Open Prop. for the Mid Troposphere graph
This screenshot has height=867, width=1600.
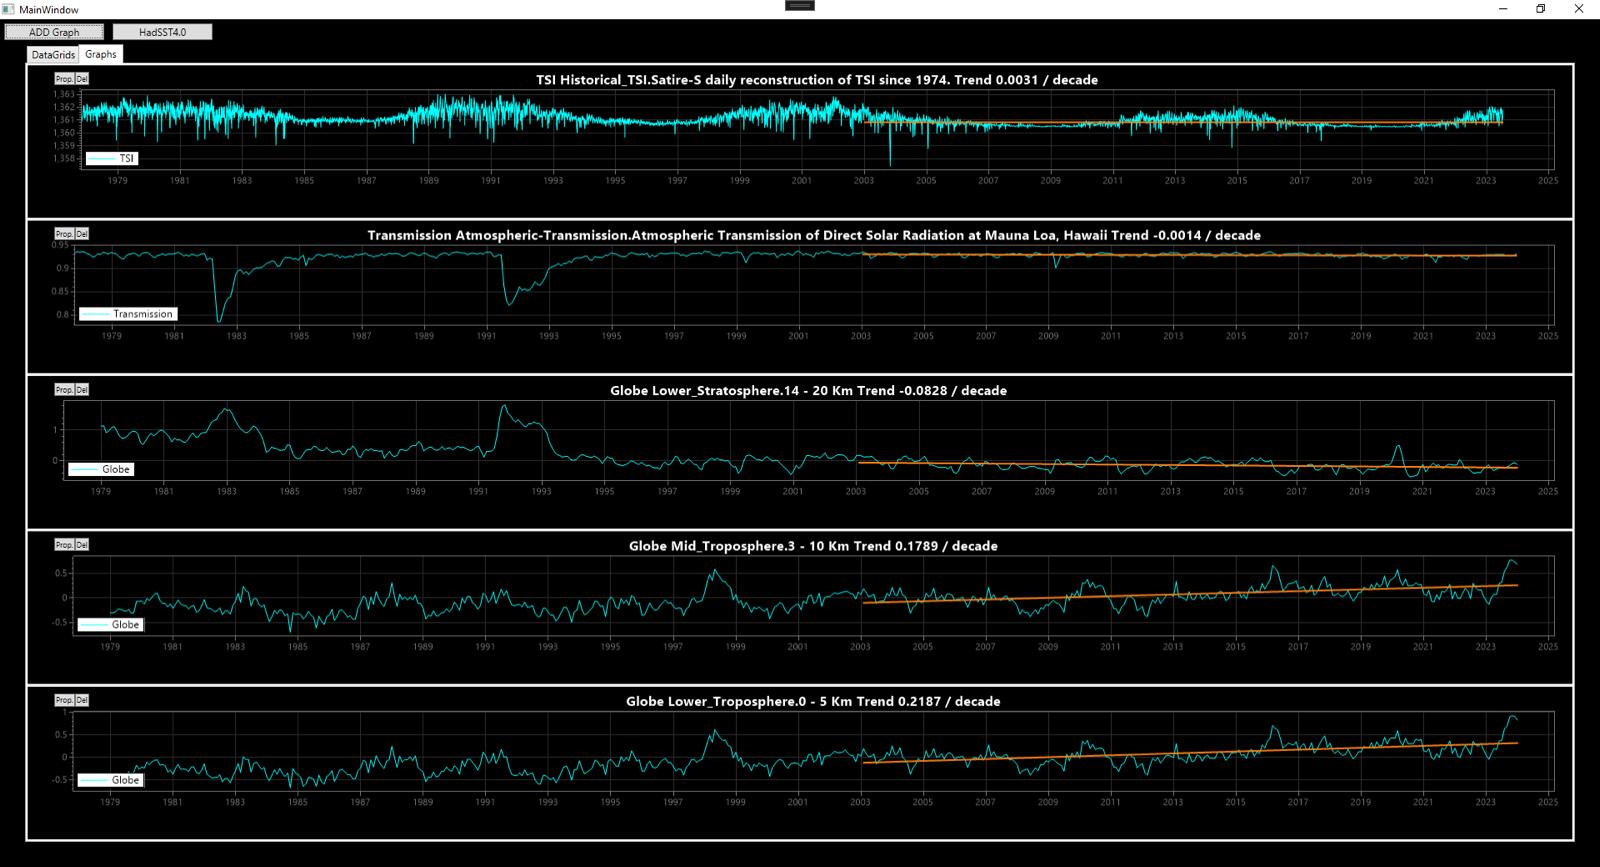pyautogui.click(x=64, y=545)
